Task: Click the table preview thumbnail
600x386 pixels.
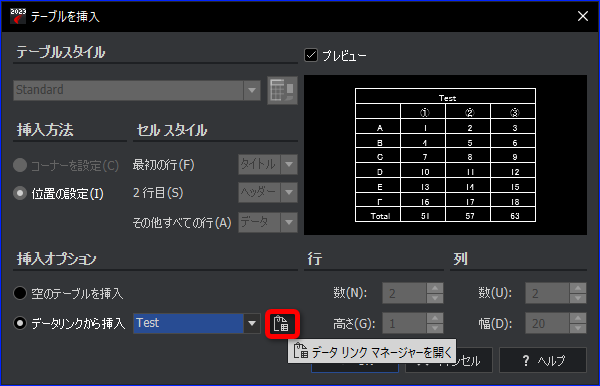Action: 445,155
